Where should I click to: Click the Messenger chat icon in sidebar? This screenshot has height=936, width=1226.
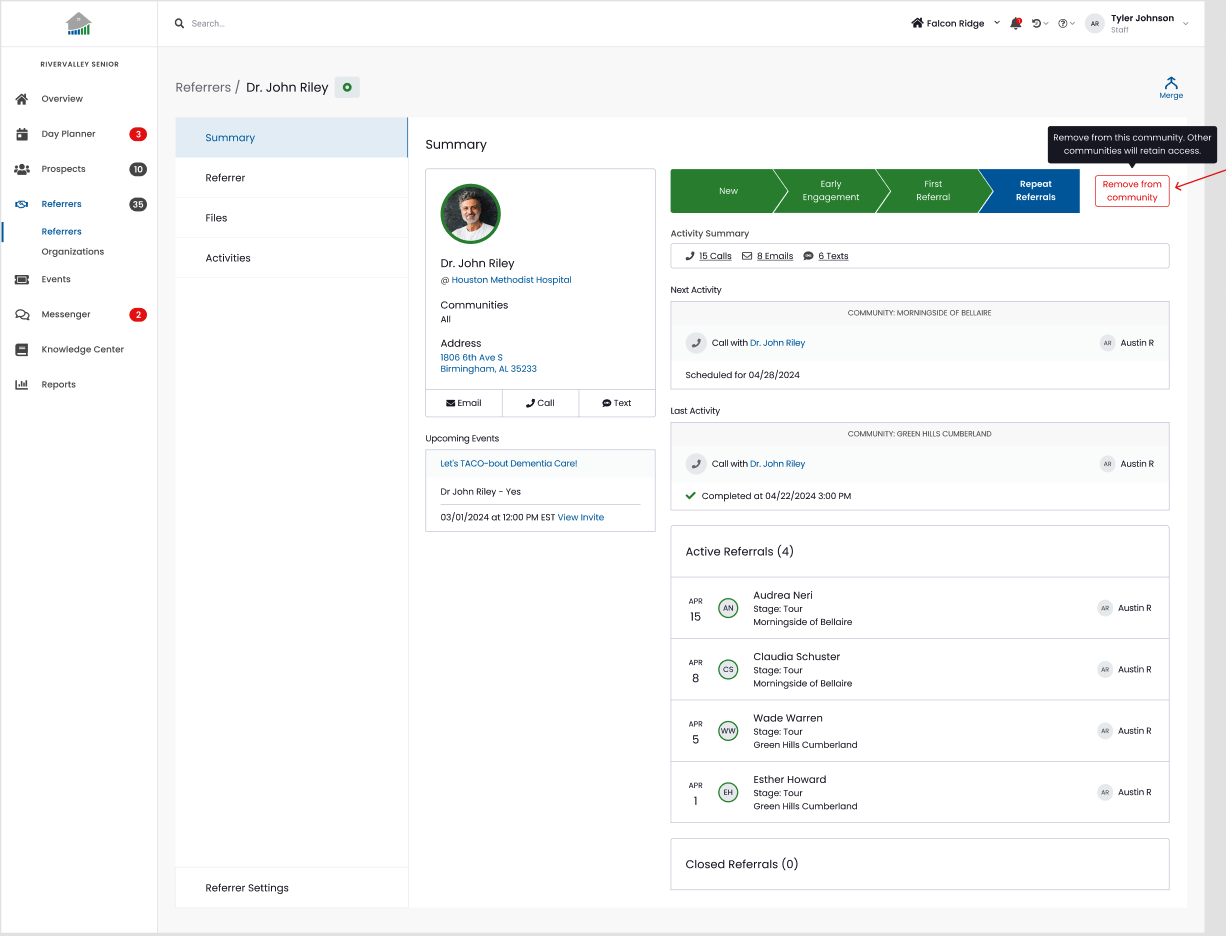(22, 315)
